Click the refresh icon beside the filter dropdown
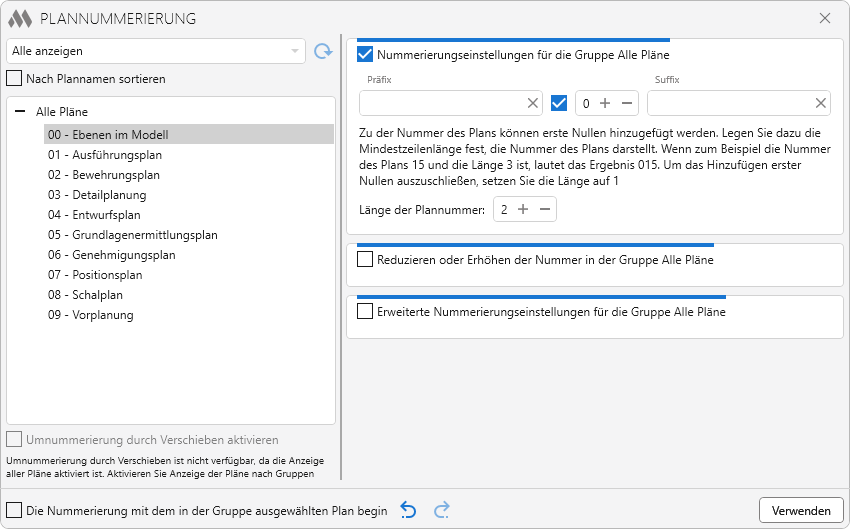Screen dimensions: 850x529 [x=322, y=51]
